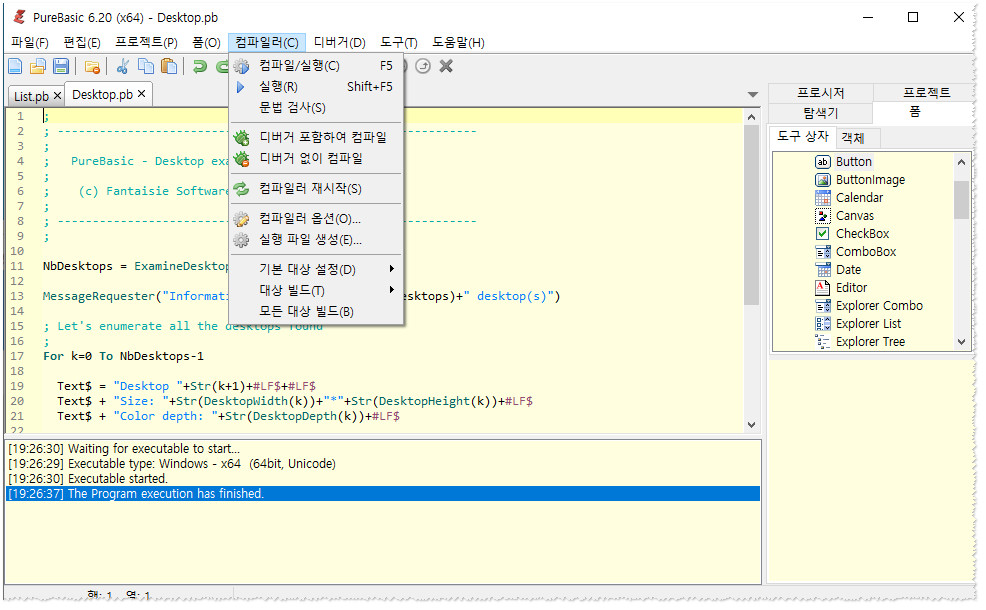The height and width of the screenshot is (610, 986).
Task: Select the CheckBox gadget icon
Action: click(823, 234)
